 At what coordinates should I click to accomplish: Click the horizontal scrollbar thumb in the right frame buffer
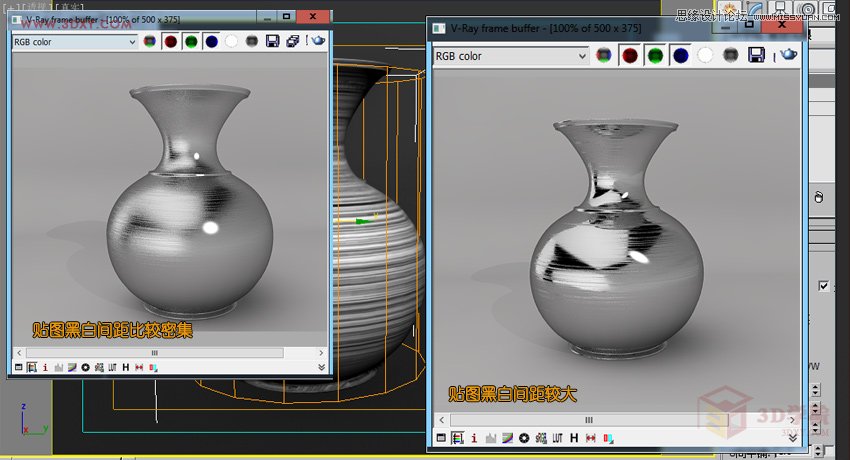[589, 420]
